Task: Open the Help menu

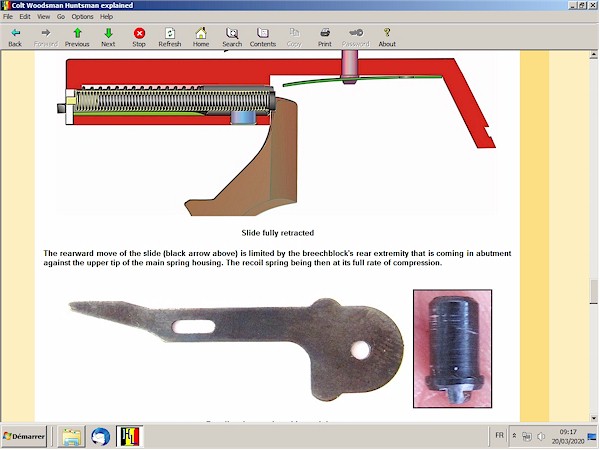Action: coord(106,16)
